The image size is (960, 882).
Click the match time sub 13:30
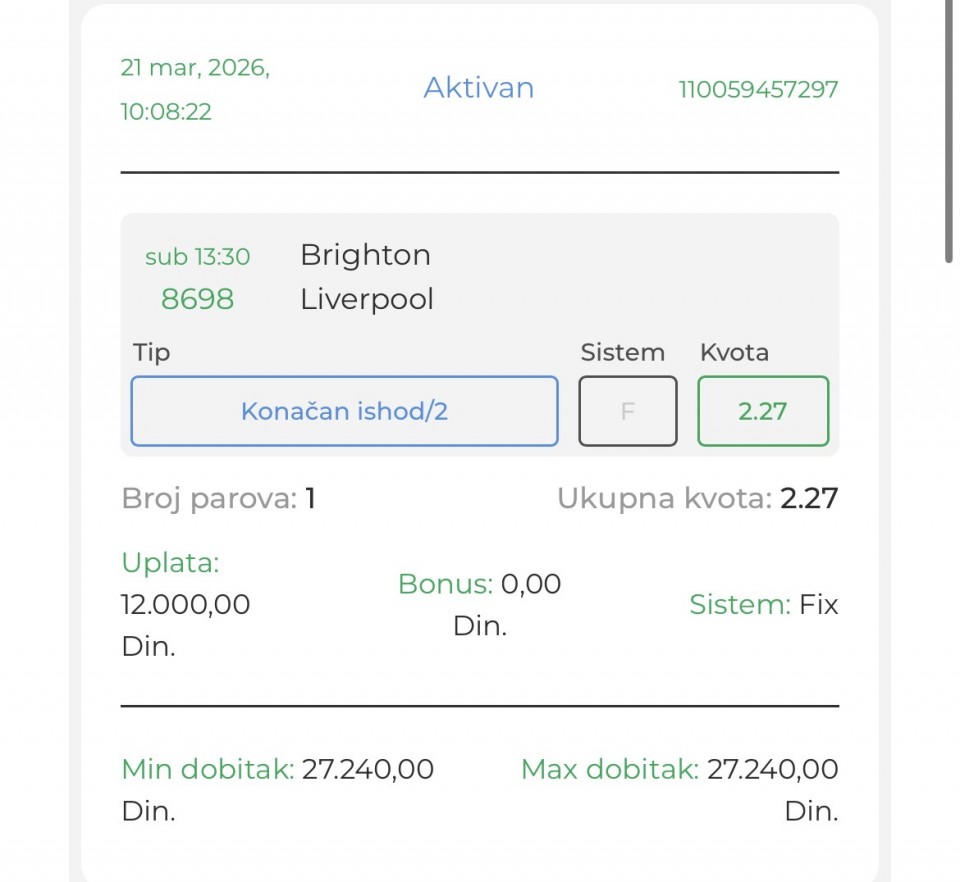[x=197, y=257]
